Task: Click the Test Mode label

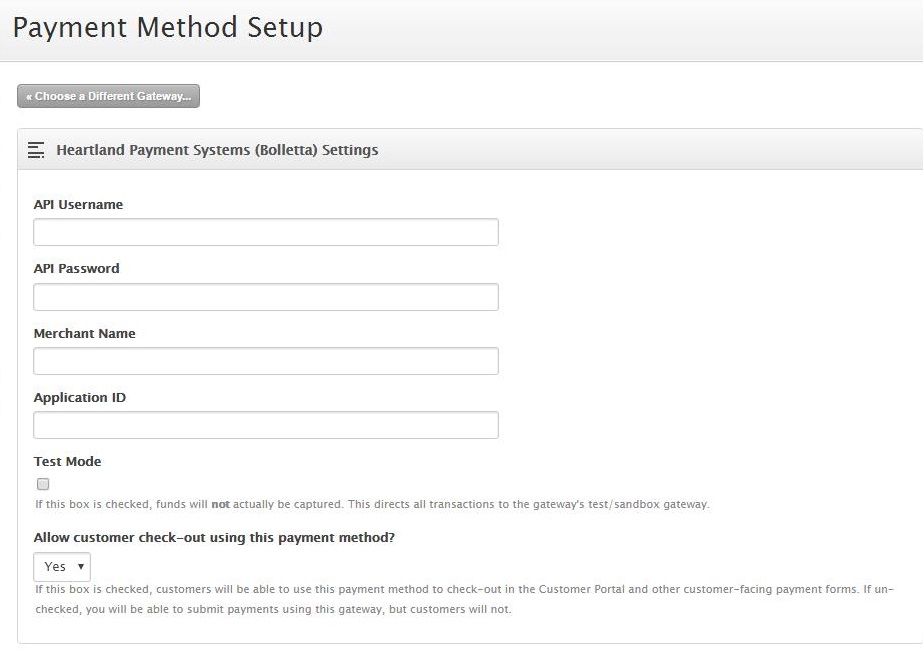Action: click(x=68, y=461)
